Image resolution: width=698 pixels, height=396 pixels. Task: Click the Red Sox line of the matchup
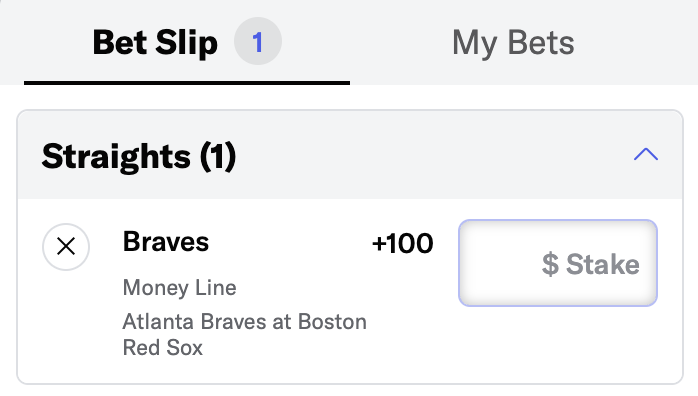point(162,348)
